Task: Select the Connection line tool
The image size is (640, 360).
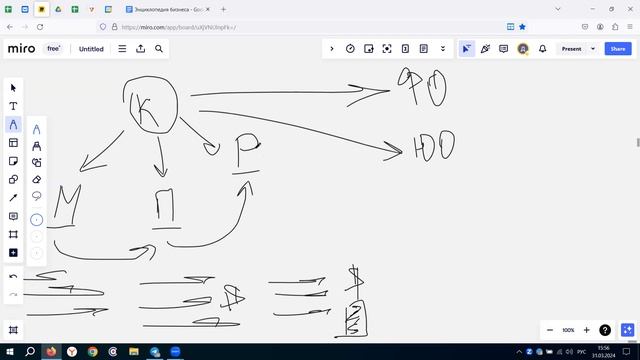Action: [x=13, y=198]
